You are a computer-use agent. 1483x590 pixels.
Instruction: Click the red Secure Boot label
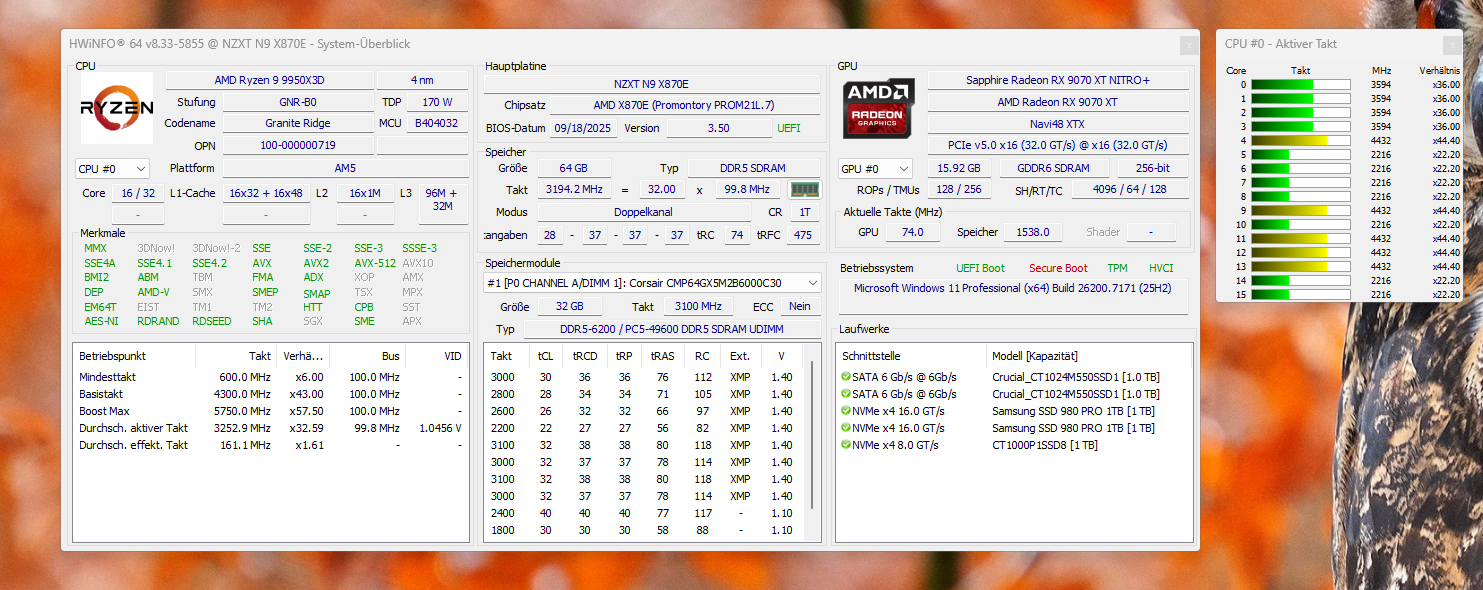pos(1058,268)
